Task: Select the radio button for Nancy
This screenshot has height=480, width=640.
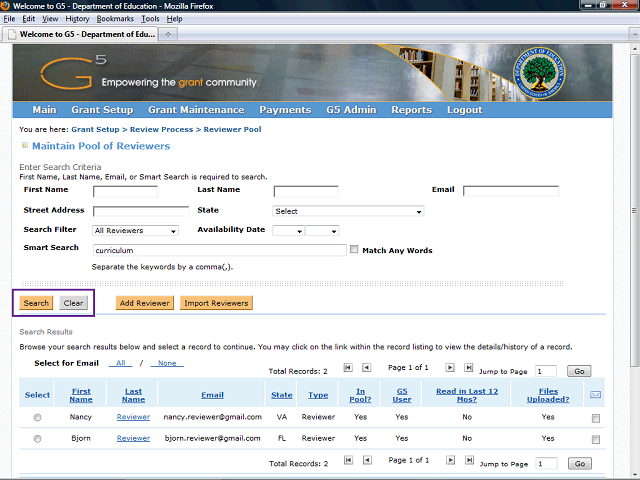Action: tap(38, 417)
